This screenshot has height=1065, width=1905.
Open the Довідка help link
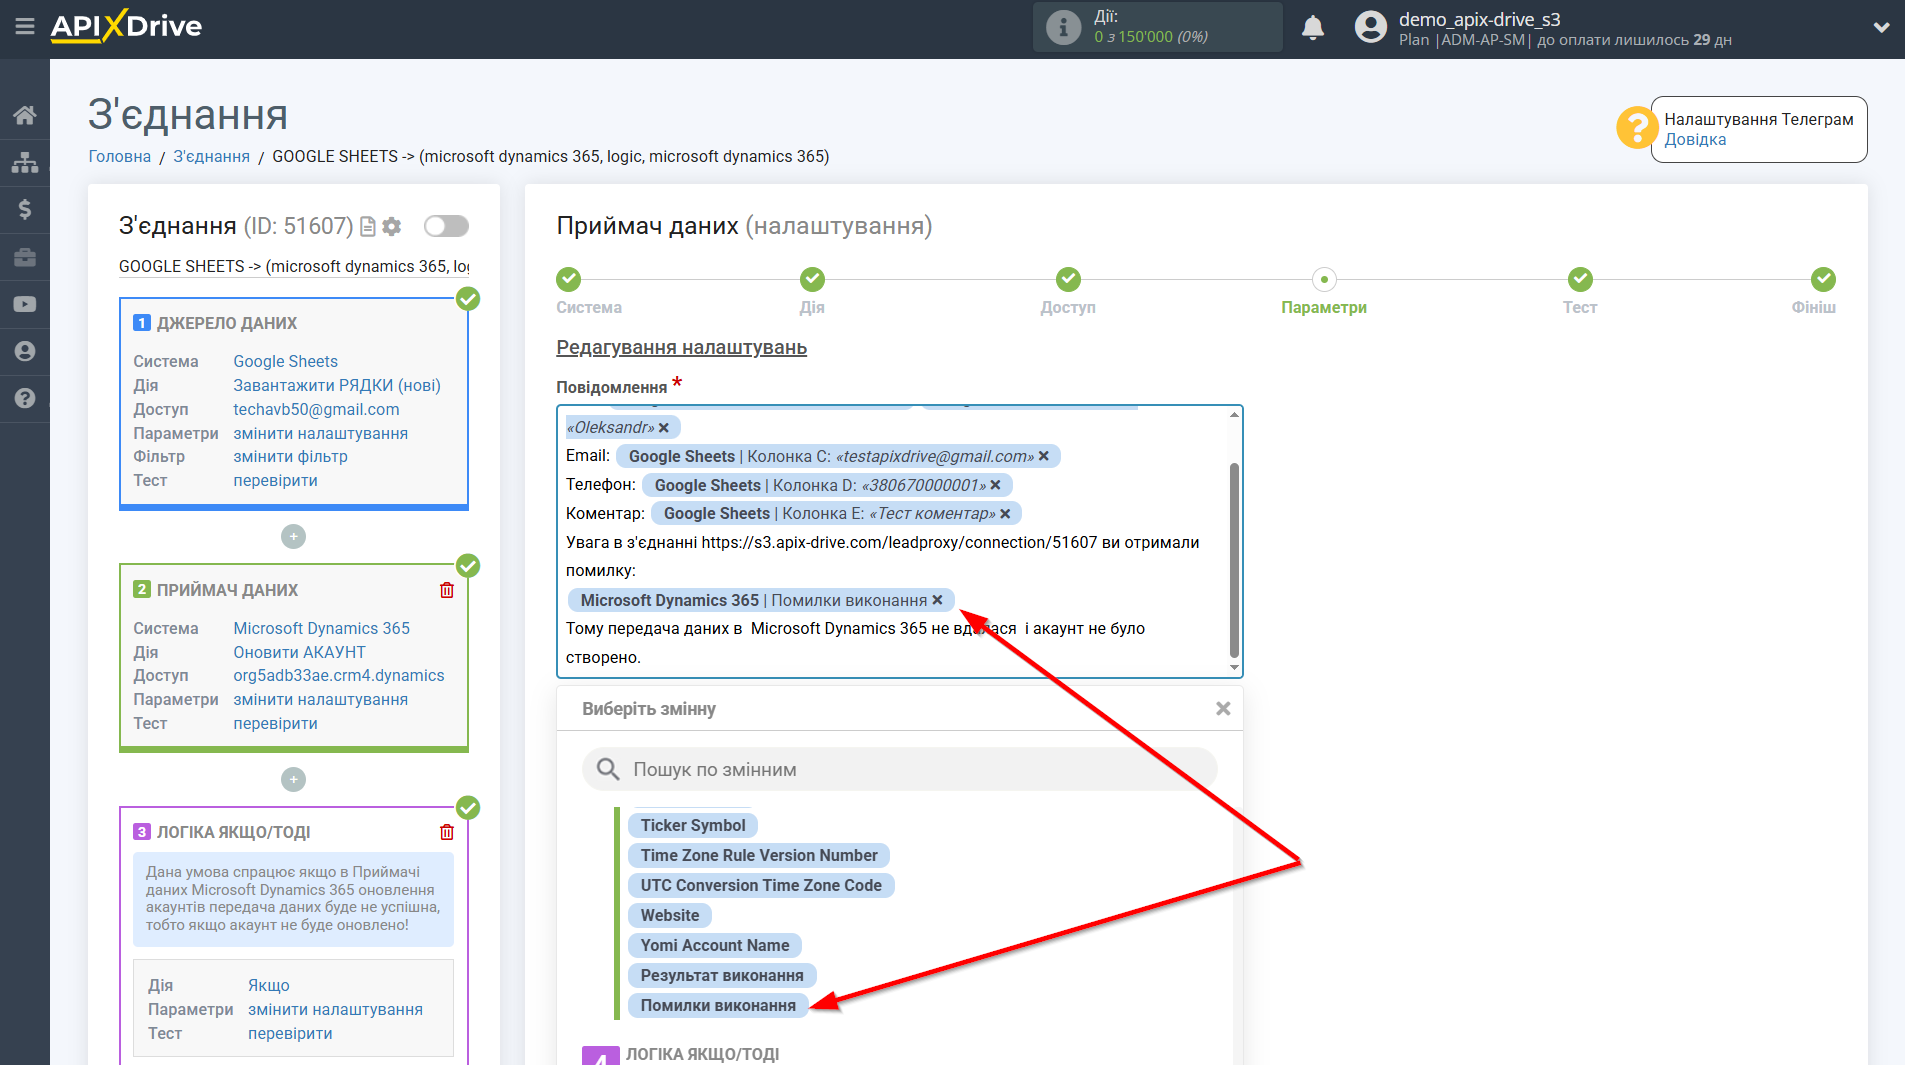point(1695,140)
